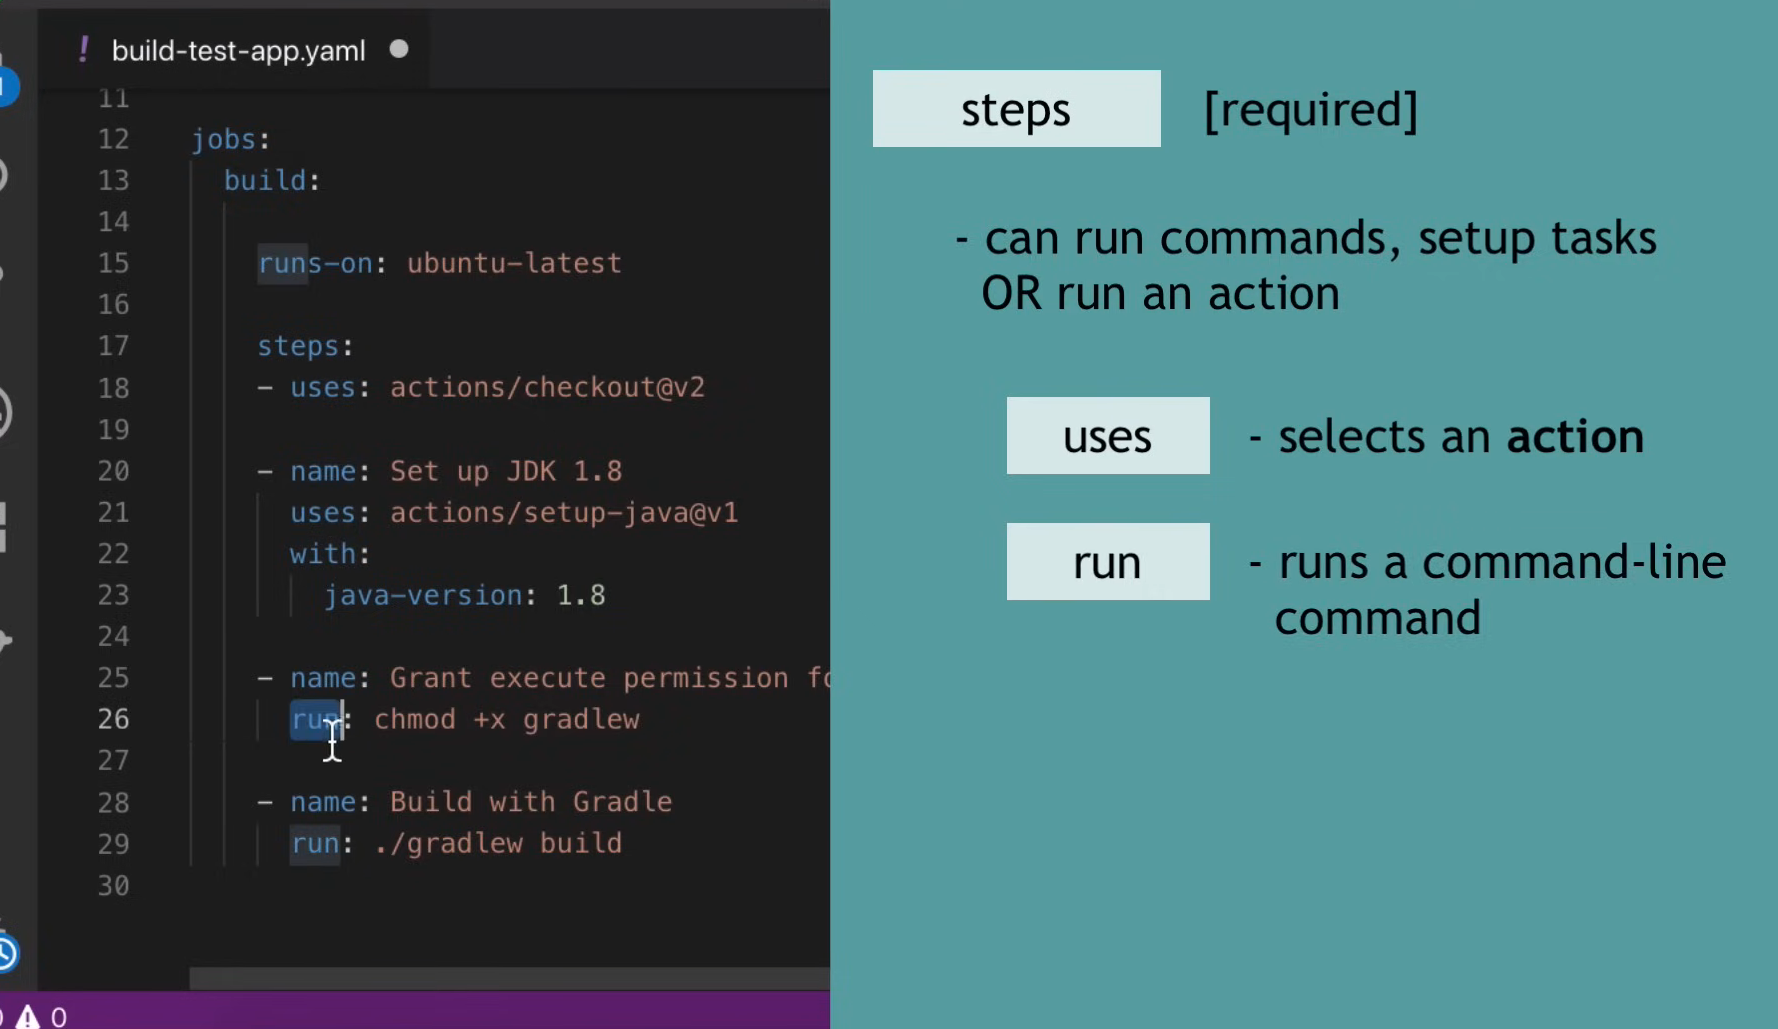Image resolution: width=1778 pixels, height=1029 pixels.
Task: Click 'java-version' key on line 23
Action: coord(423,596)
